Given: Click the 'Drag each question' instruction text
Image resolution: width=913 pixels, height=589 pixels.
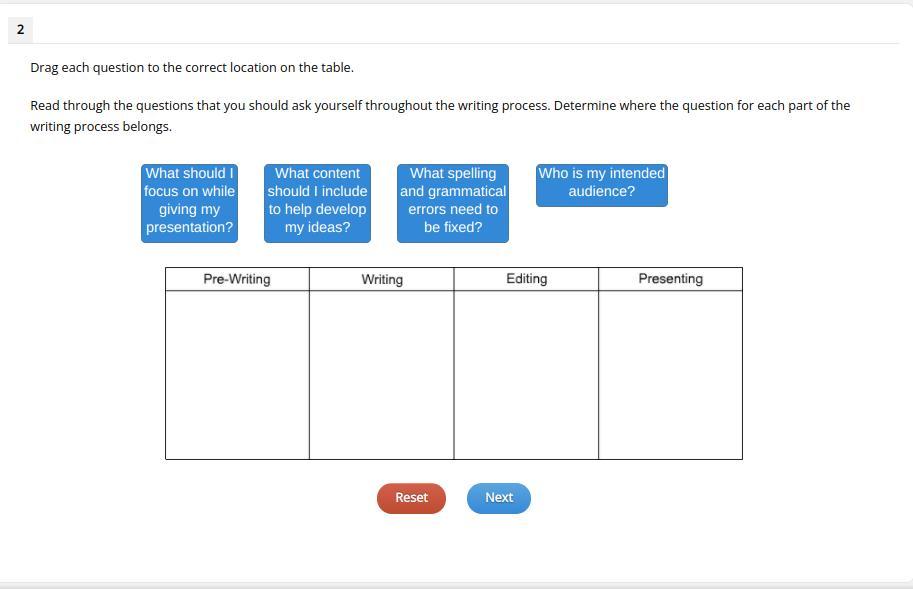Looking at the screenshot, I should pos(192,68).
